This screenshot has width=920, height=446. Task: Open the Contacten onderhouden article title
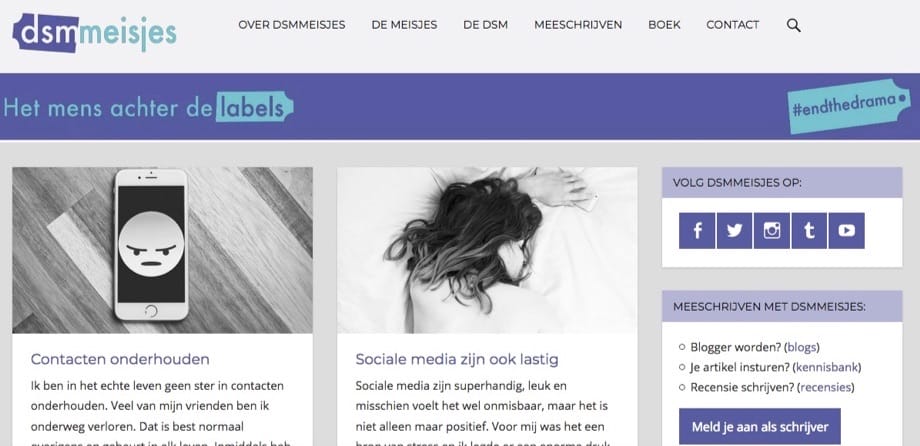(x=120, y=359)
